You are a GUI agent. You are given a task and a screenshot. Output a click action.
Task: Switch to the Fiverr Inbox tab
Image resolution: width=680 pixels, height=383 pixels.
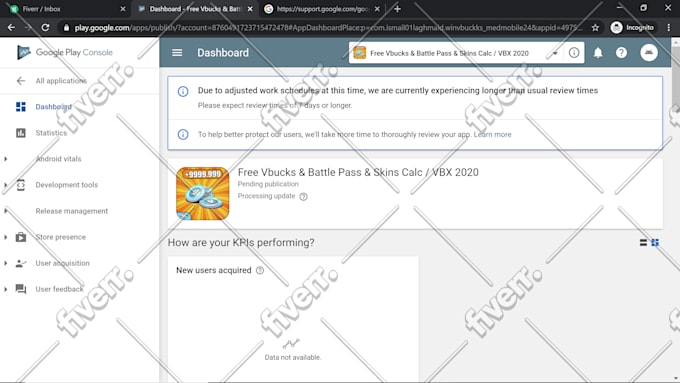pos(67,9)
